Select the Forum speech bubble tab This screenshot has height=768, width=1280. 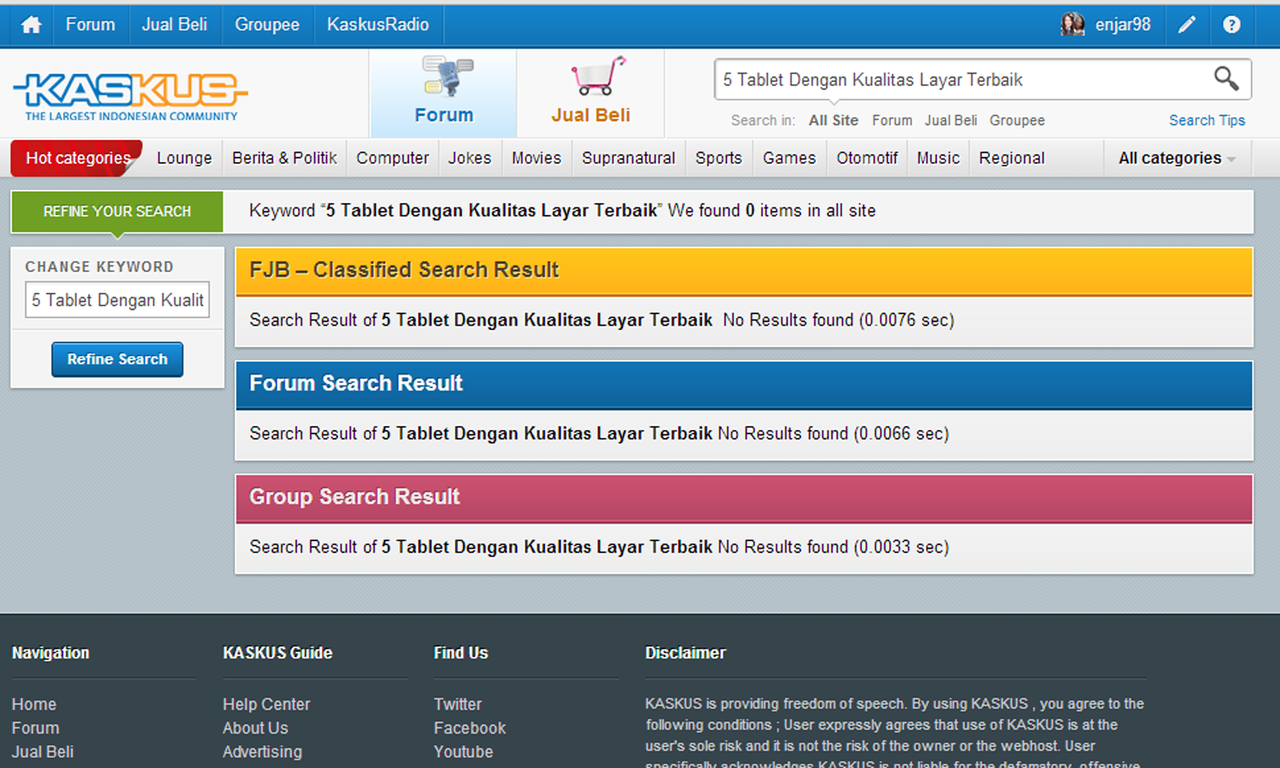pyautogui.click(x=444, y=92)
